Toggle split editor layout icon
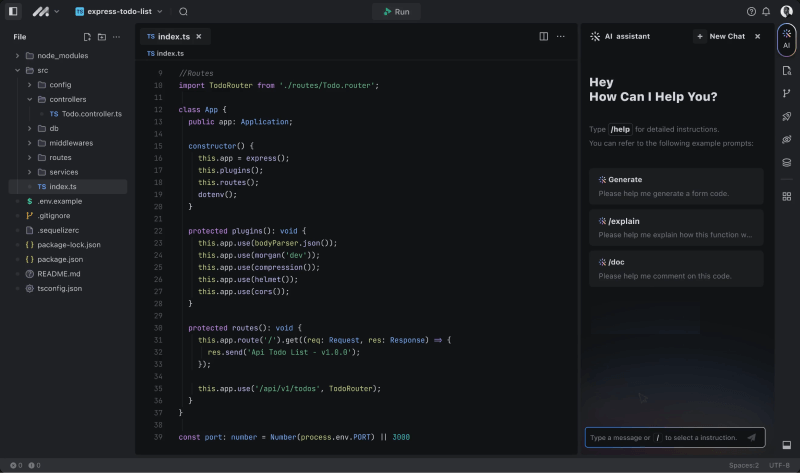This screenshot has width=800, height=473. [x=544, y=36]
